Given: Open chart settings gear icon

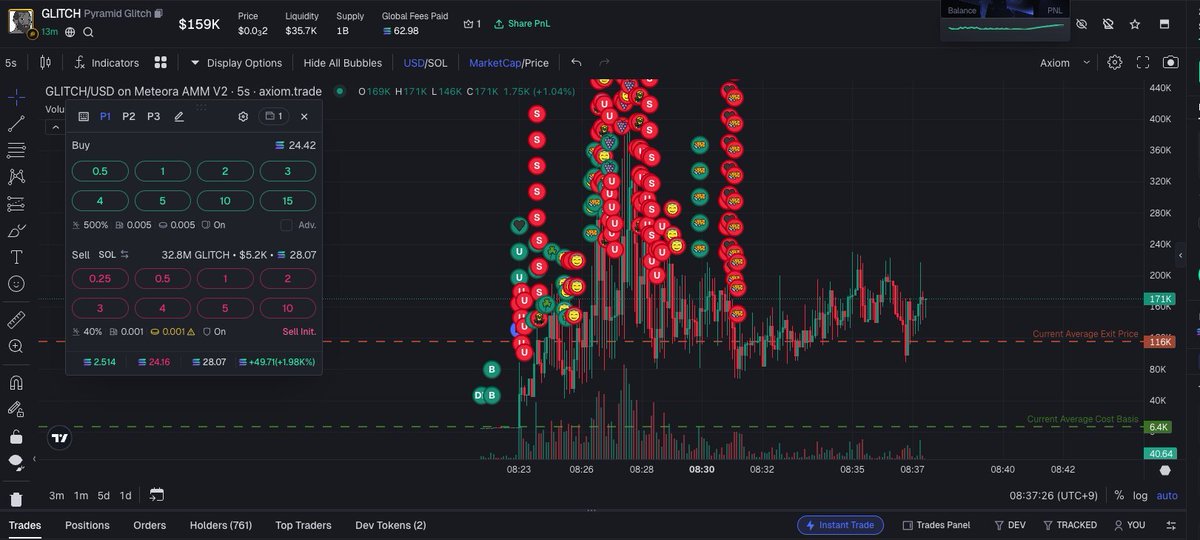Looking at the screenshot, I should (1115, 62).
